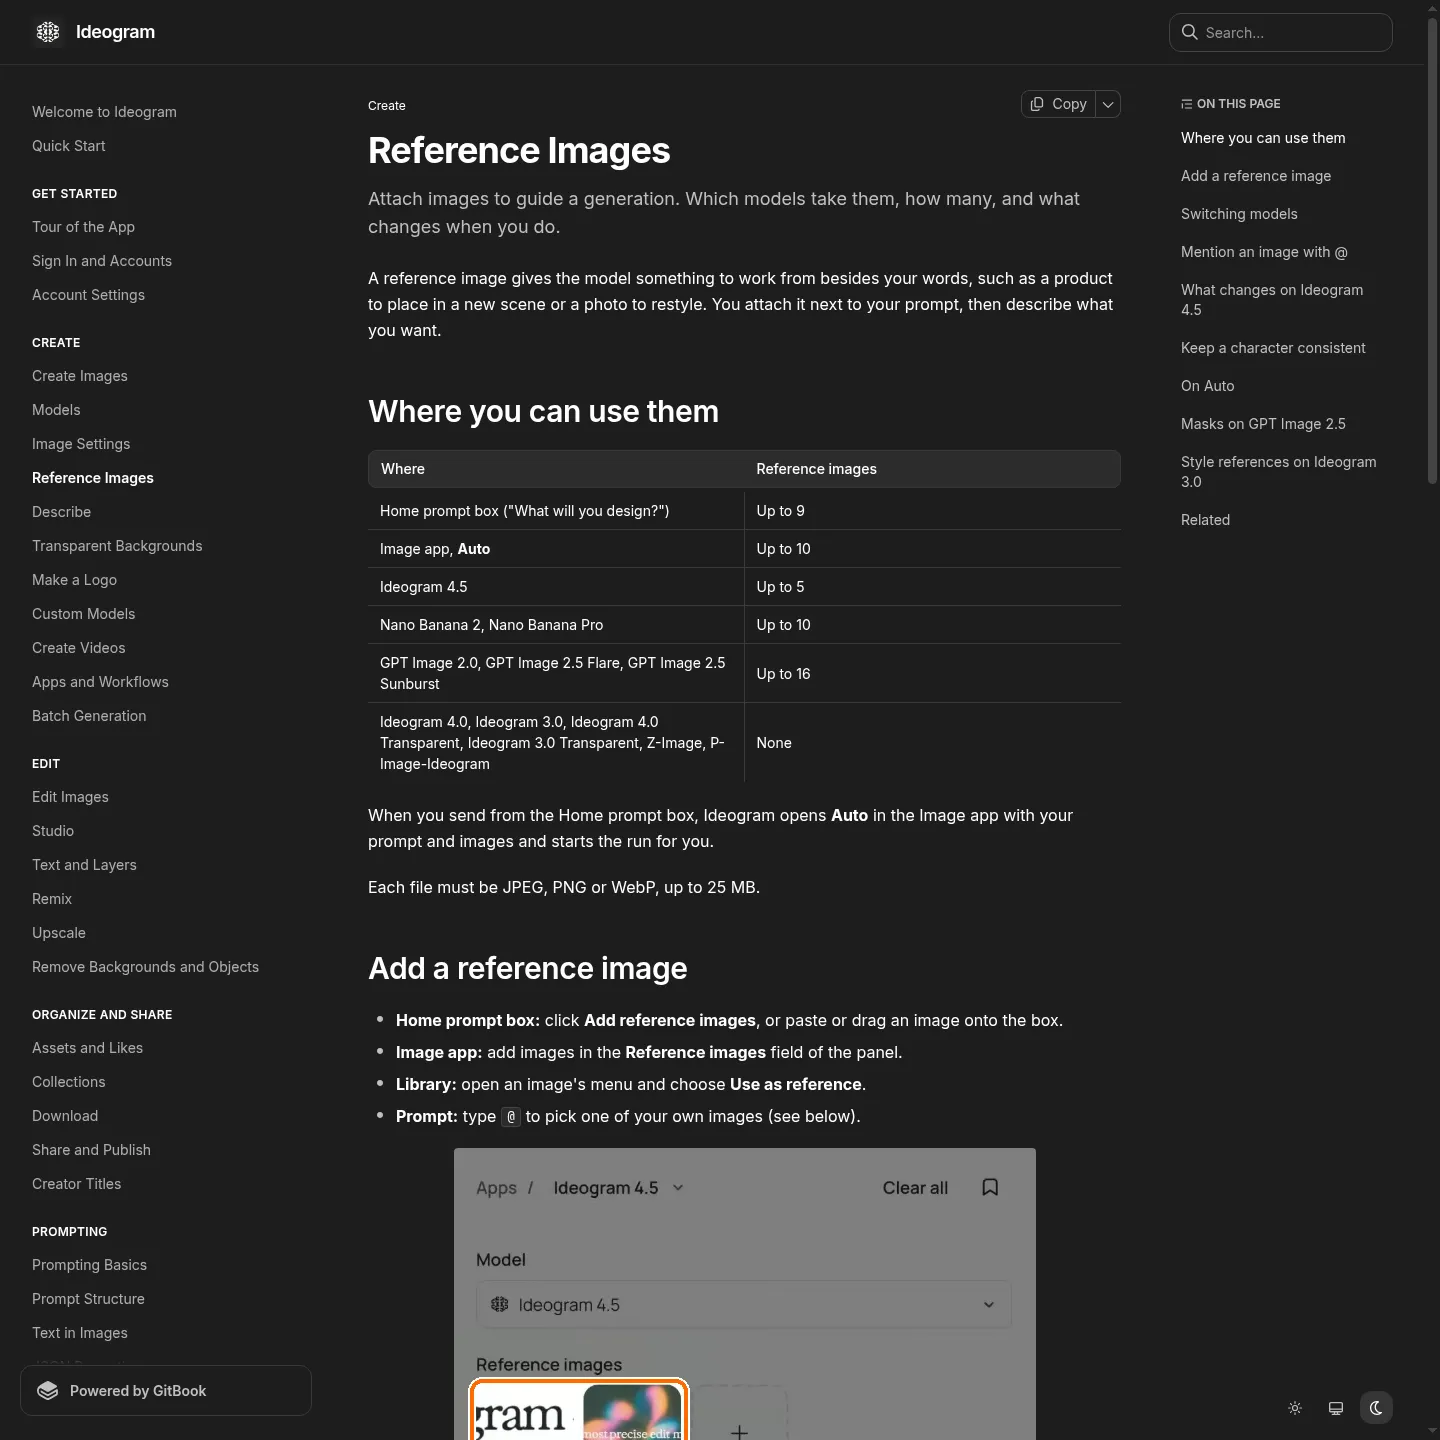
Task: Open the Quick Start page
Action: 69,146
